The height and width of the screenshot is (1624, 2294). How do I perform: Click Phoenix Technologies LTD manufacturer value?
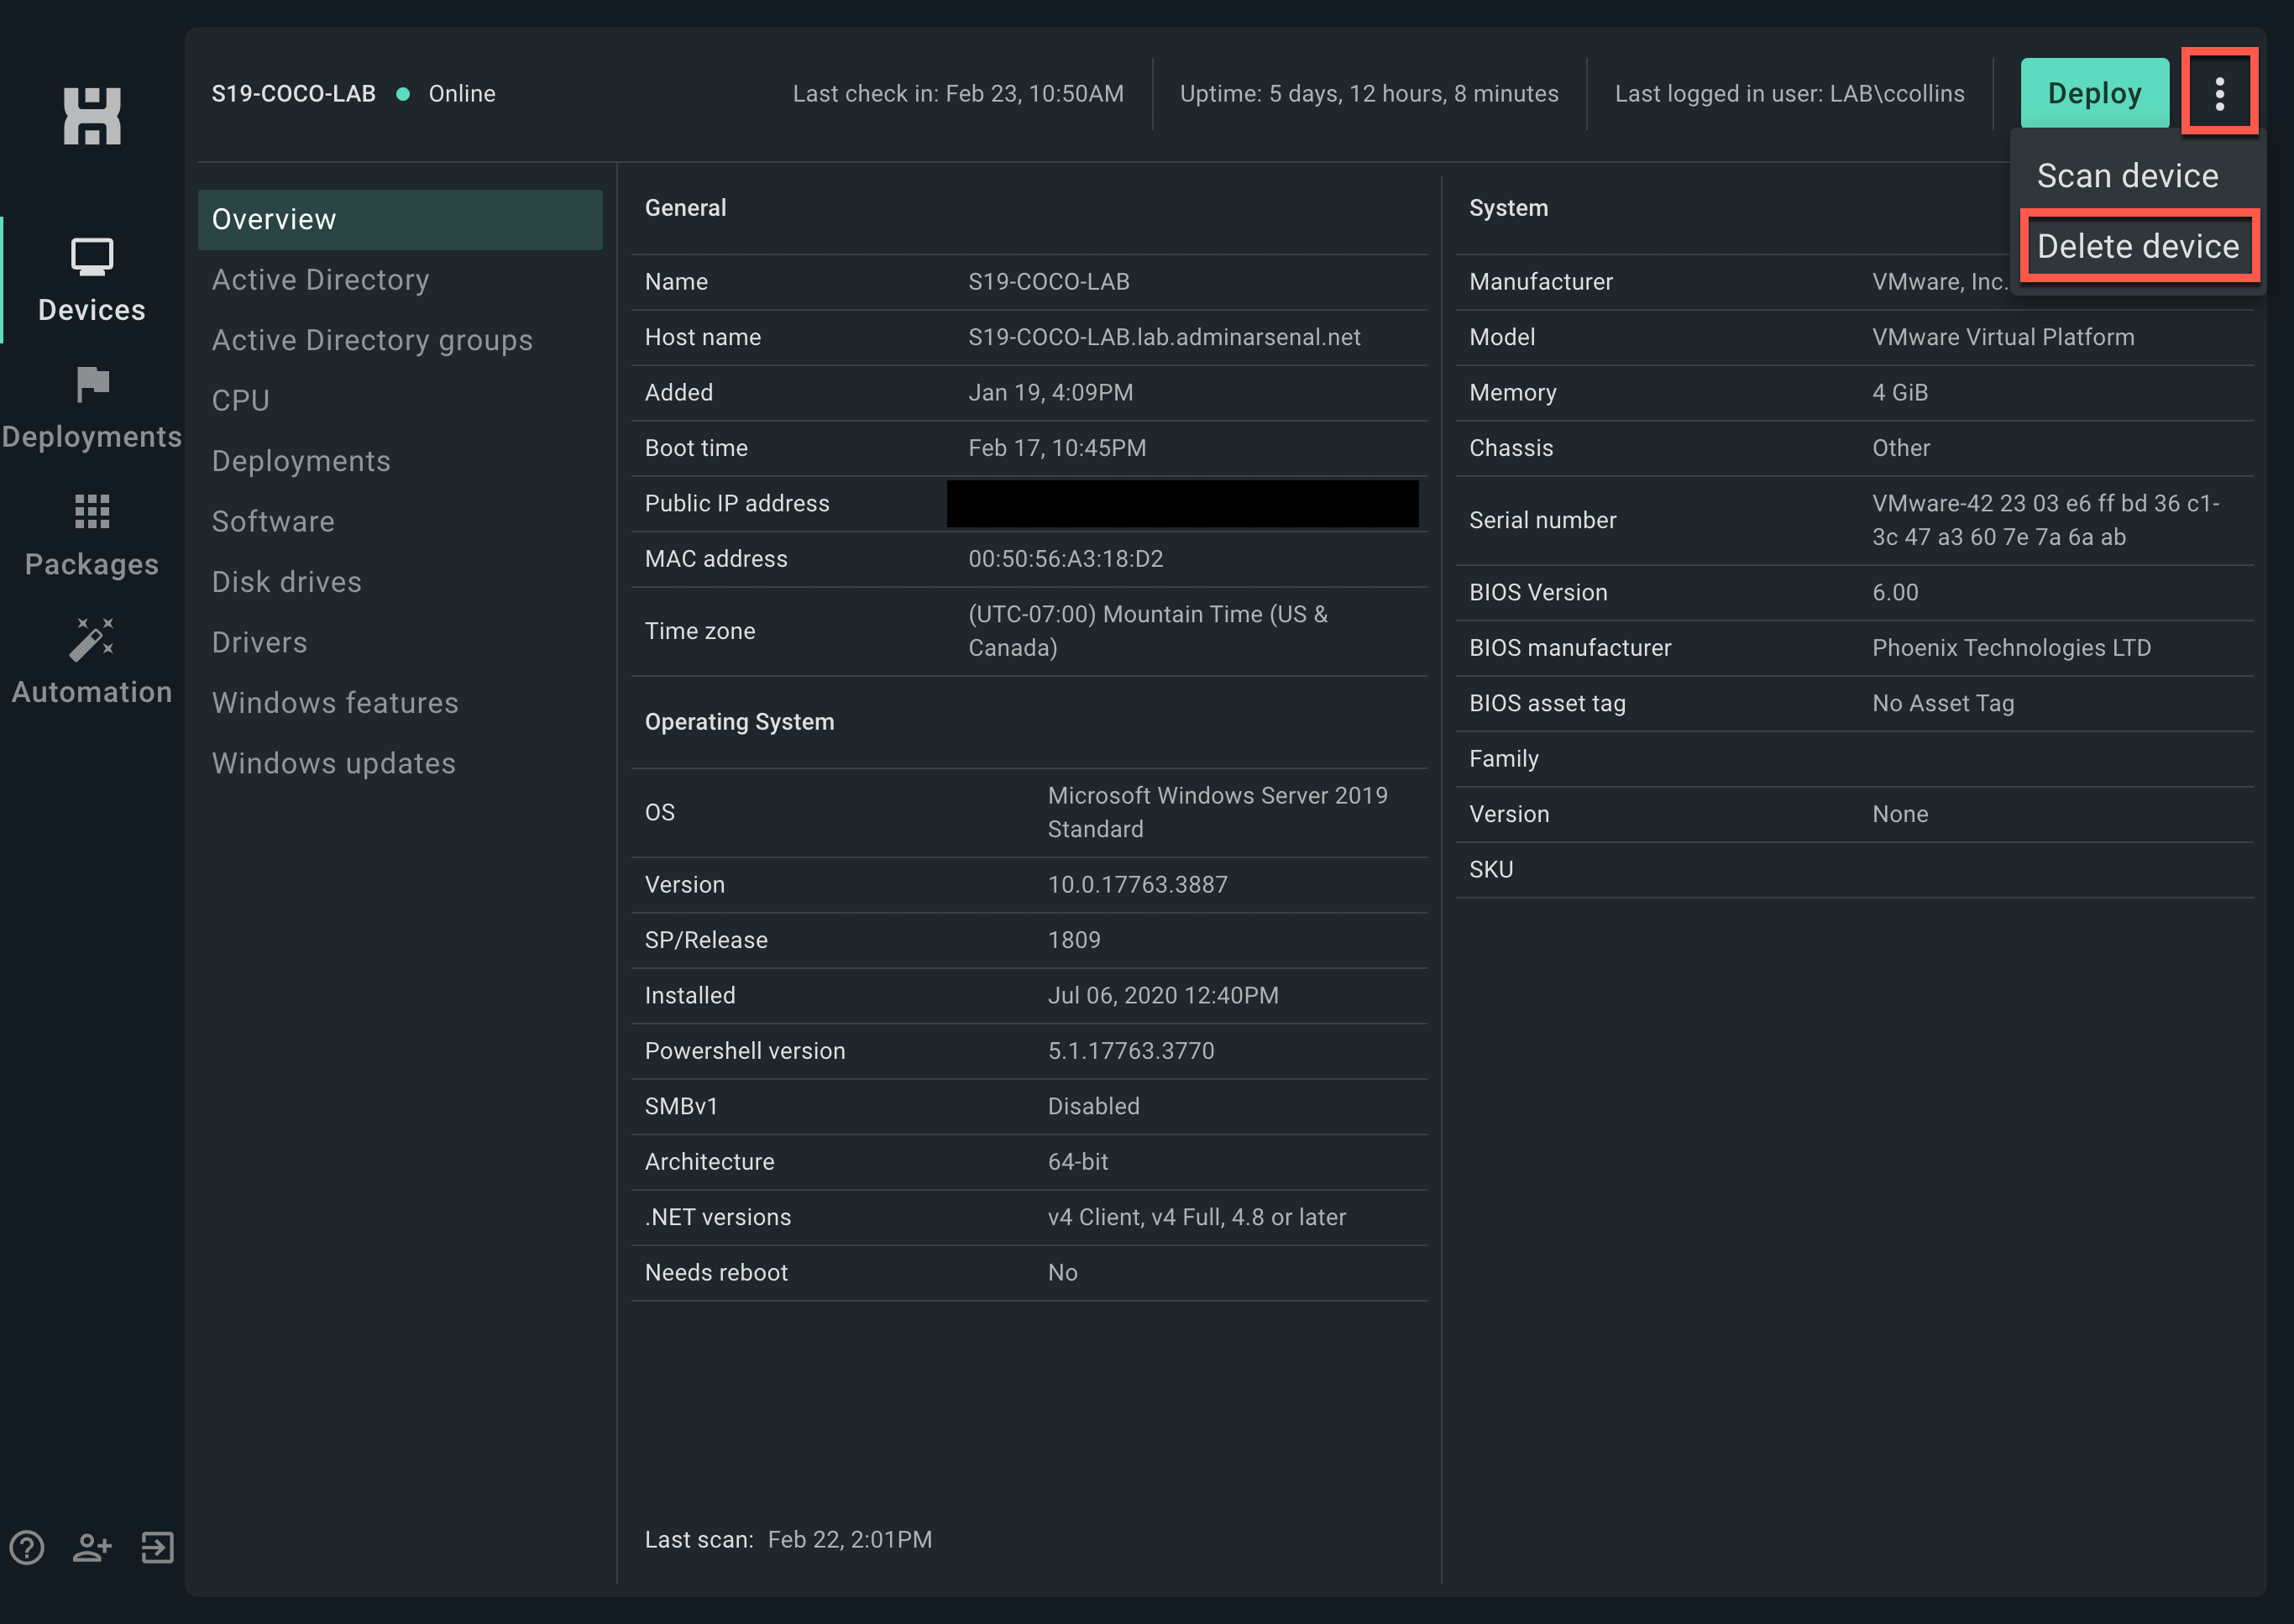tap(2010, 647)
